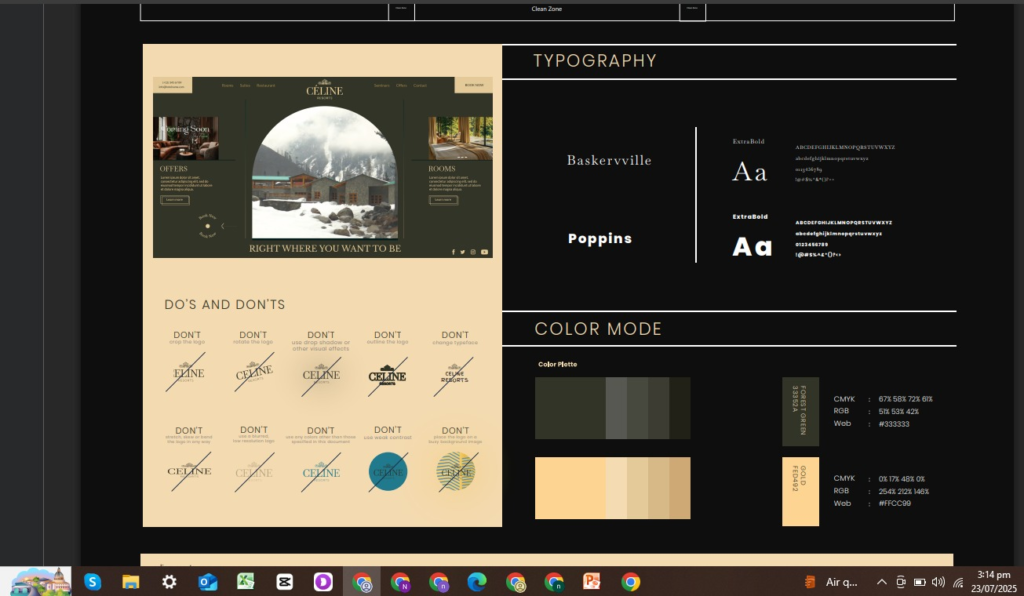The height and width of the screenshot is (596, 1024).
Task: Click Learn more under OFFERS
Action: [175, 200]
